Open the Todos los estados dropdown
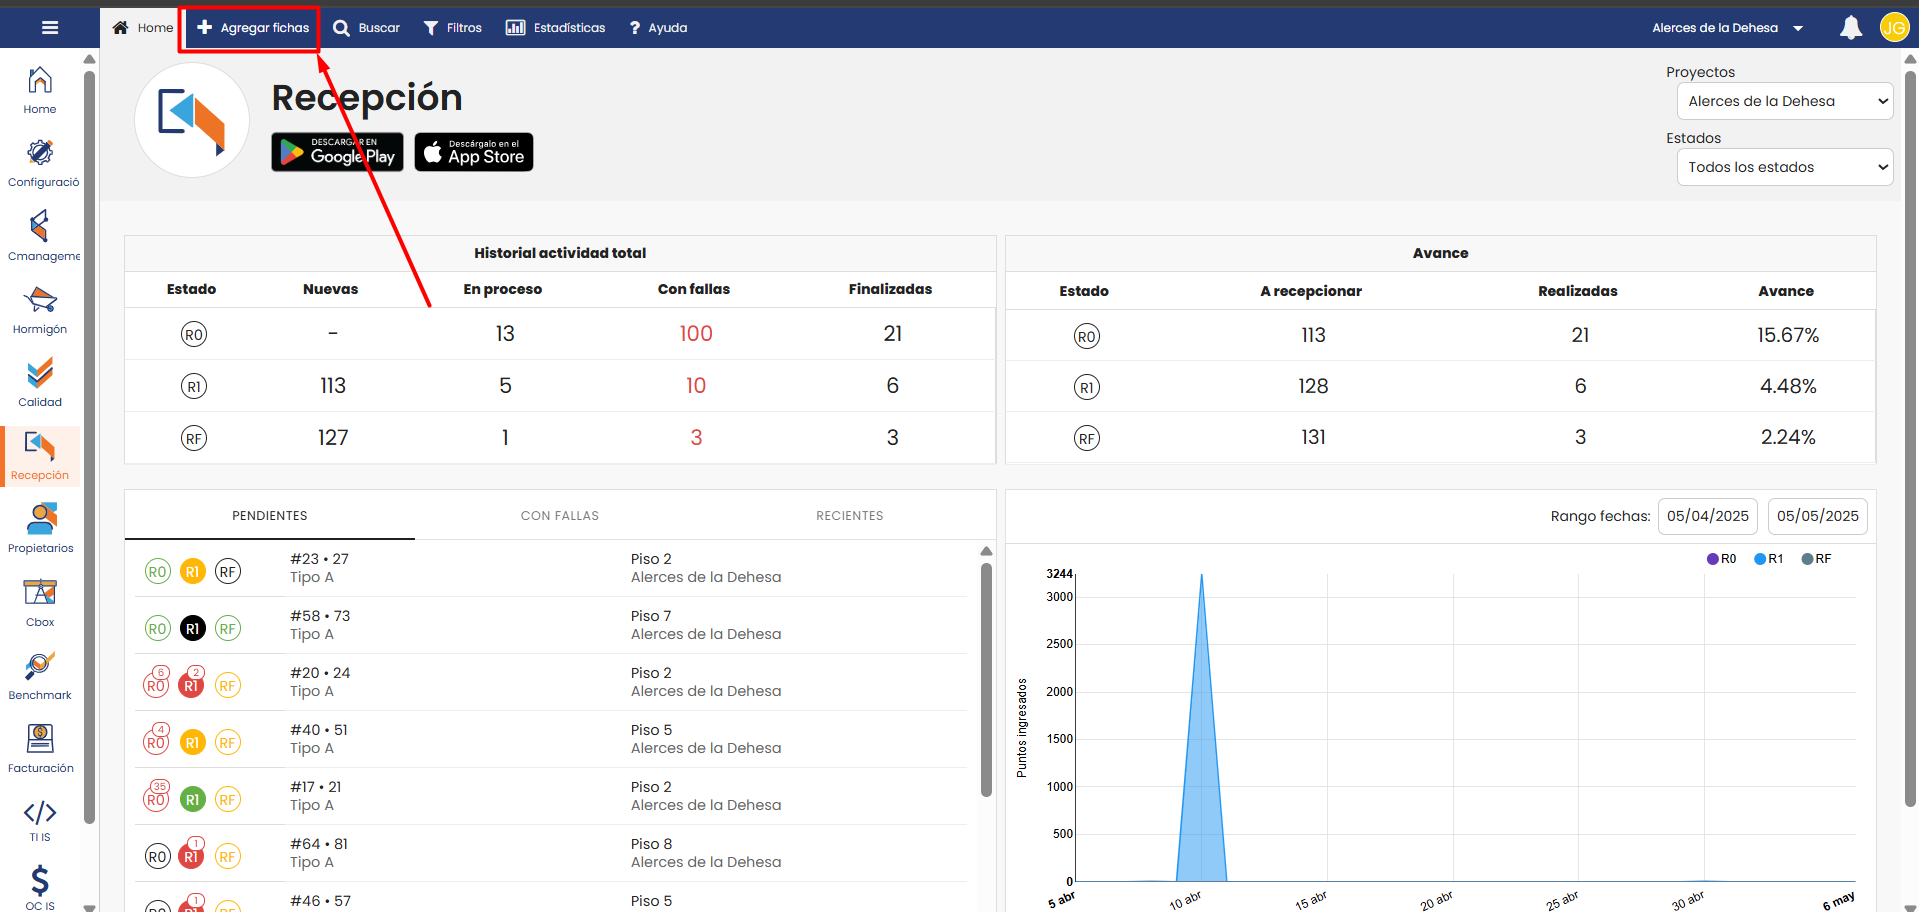The height and width of the screenshot is (912, 1919). [x=1784, y=167]
